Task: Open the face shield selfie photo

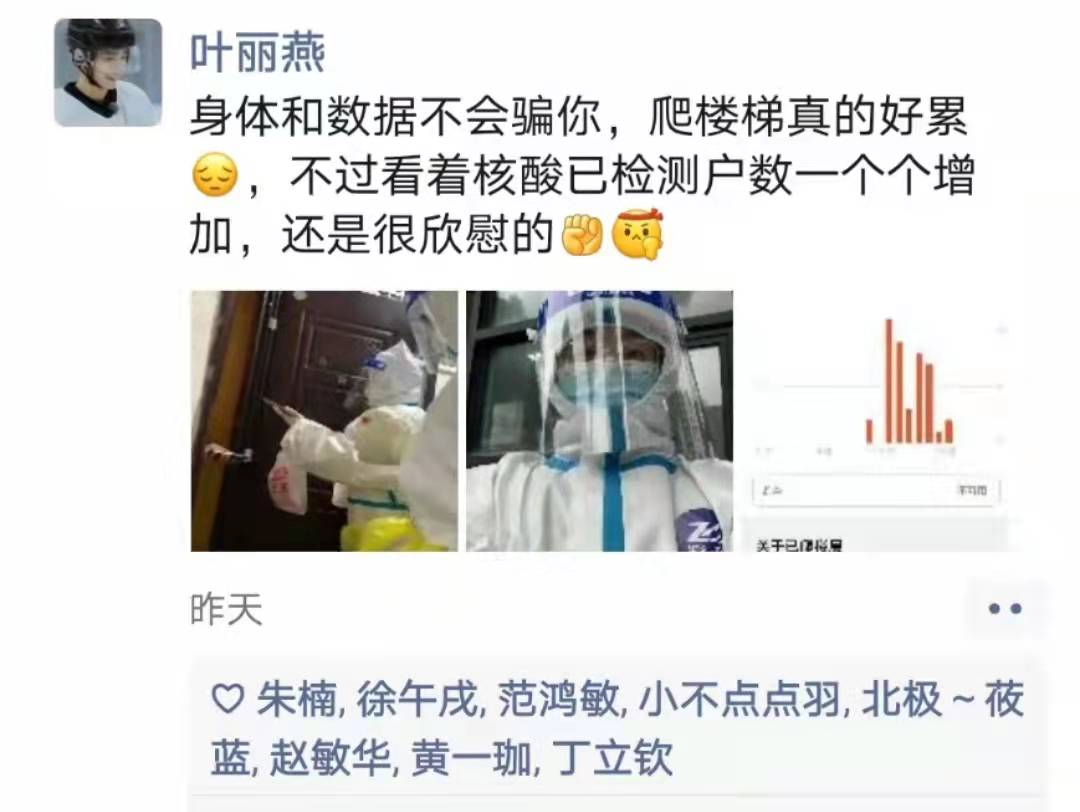Action: (599, 421)
